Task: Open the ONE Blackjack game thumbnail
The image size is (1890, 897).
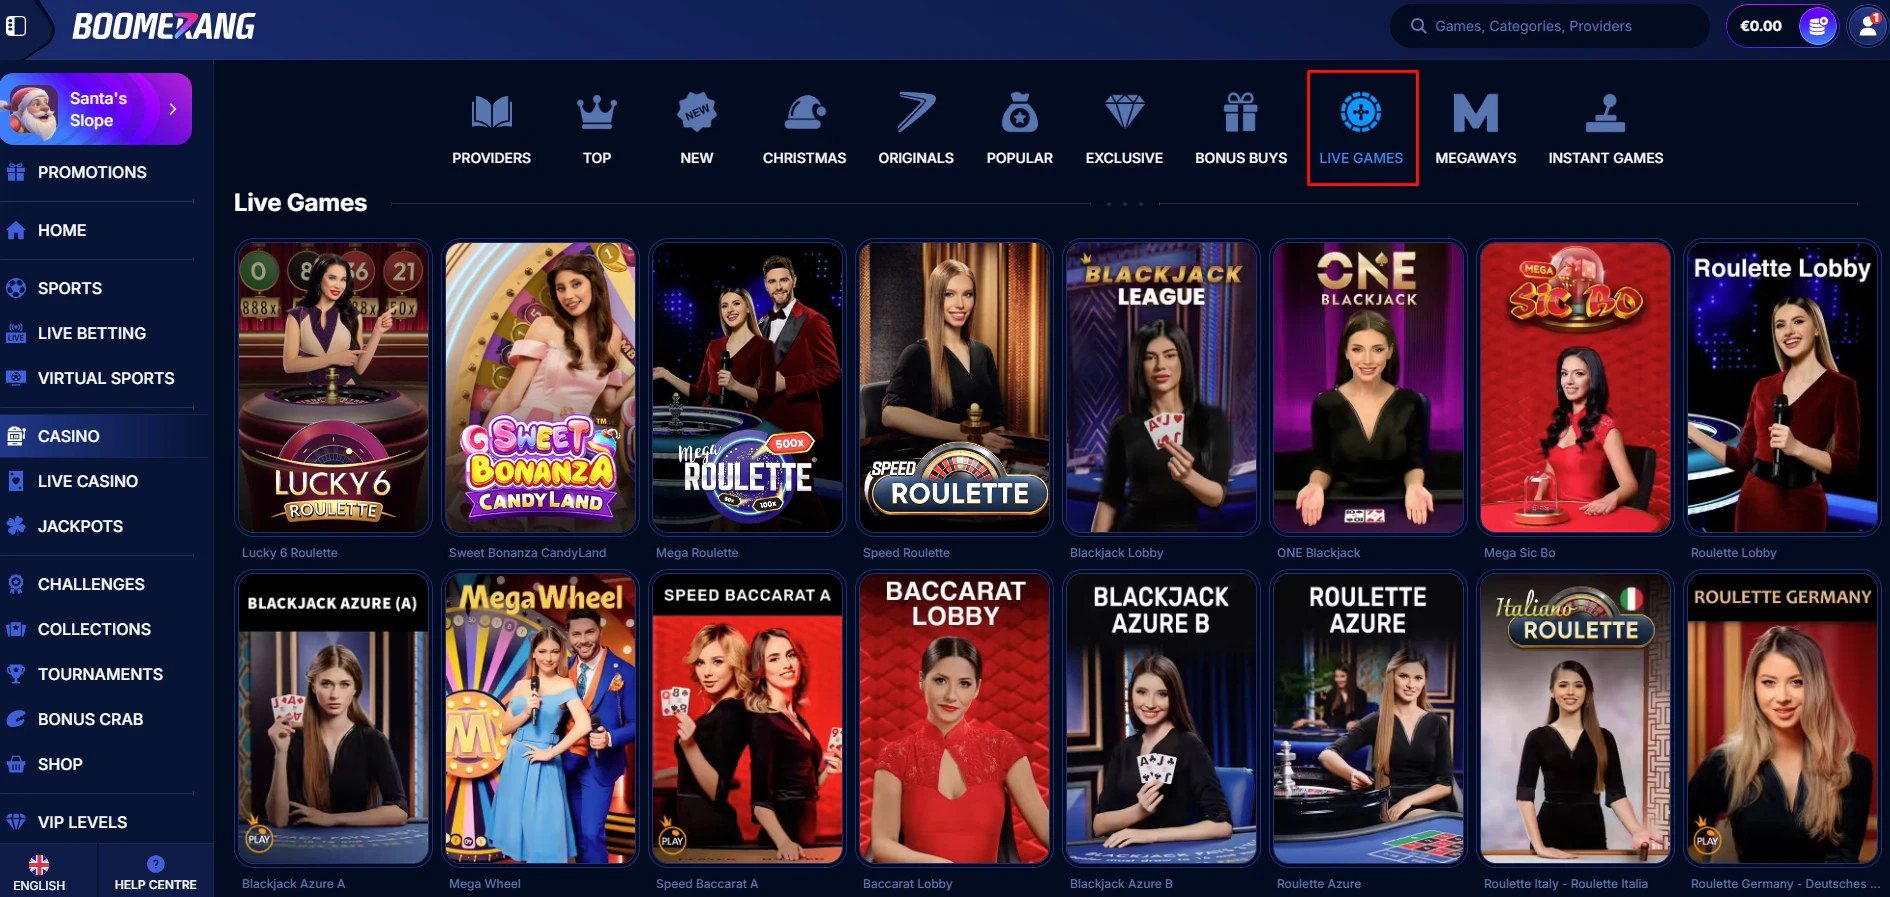Action: point(1368,387)
